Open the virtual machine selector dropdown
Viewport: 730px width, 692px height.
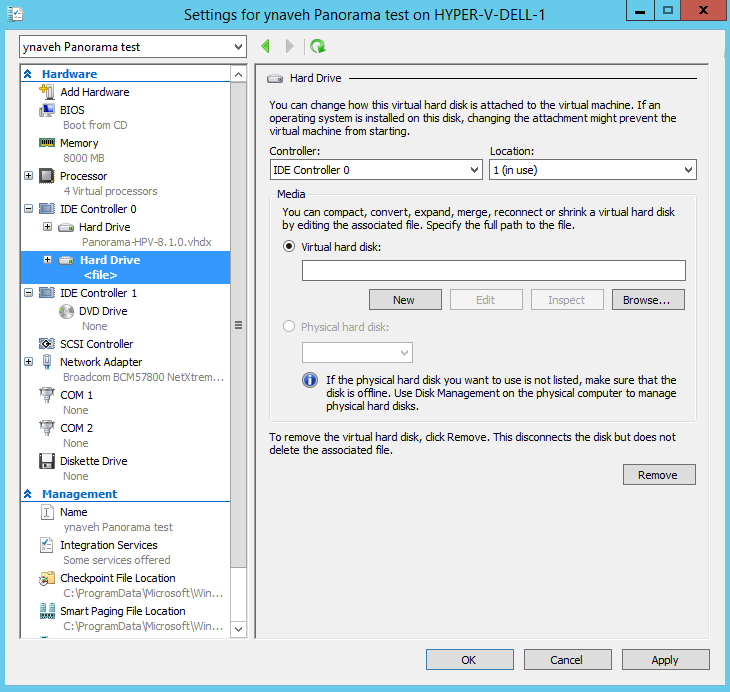(132, 47)
